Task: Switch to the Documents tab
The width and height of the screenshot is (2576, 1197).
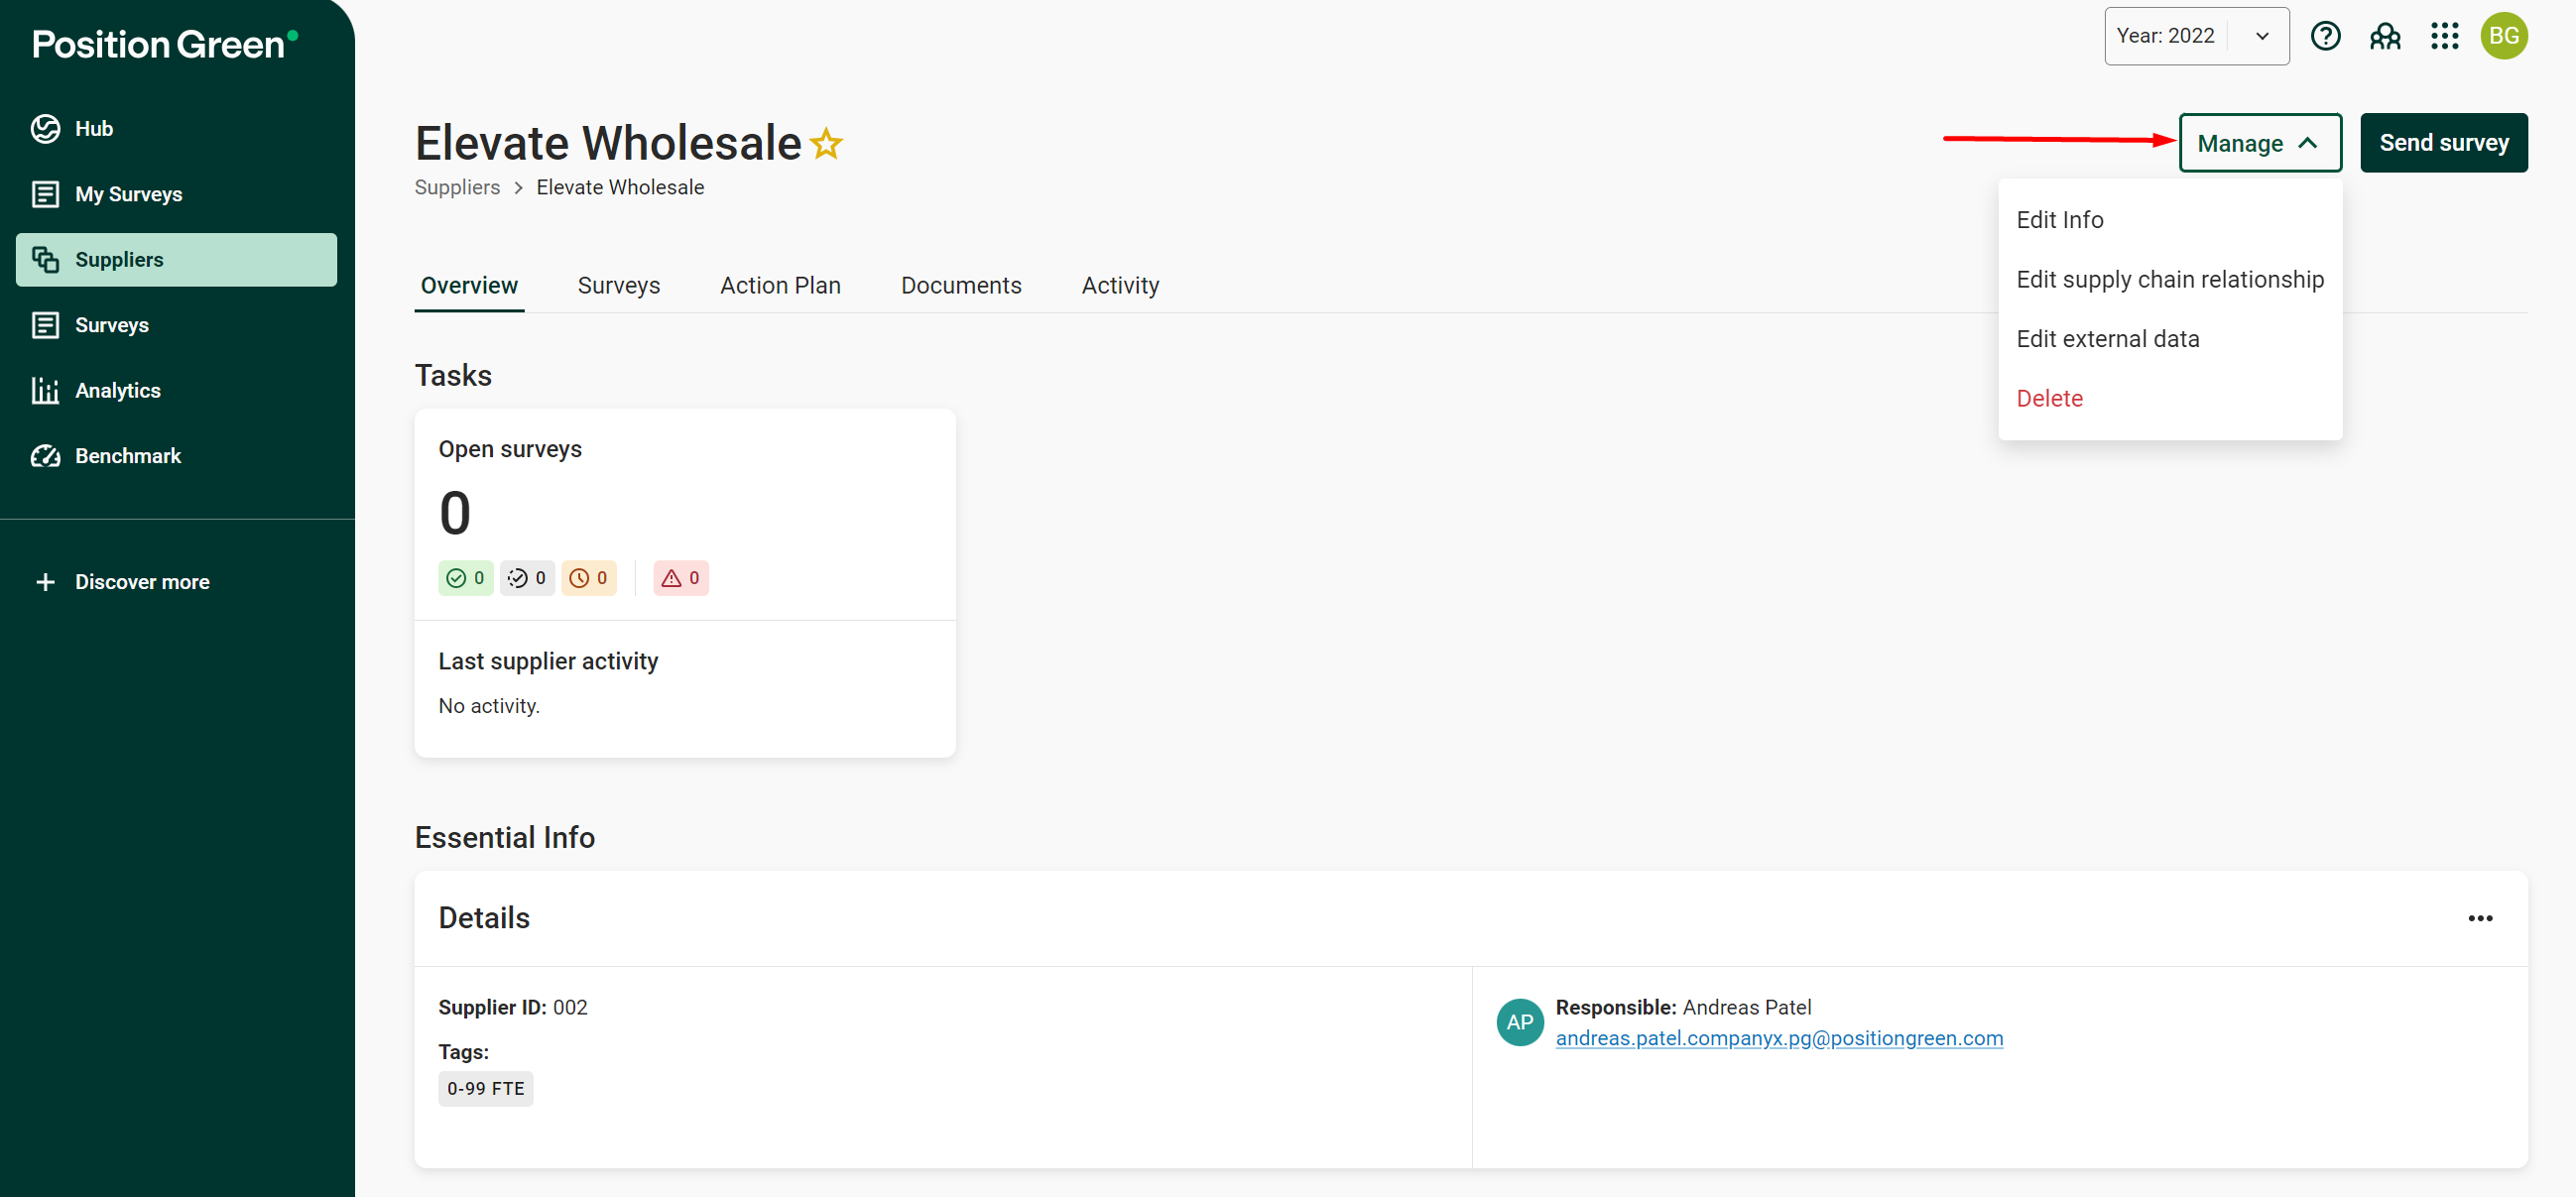Action: (961, 286)
